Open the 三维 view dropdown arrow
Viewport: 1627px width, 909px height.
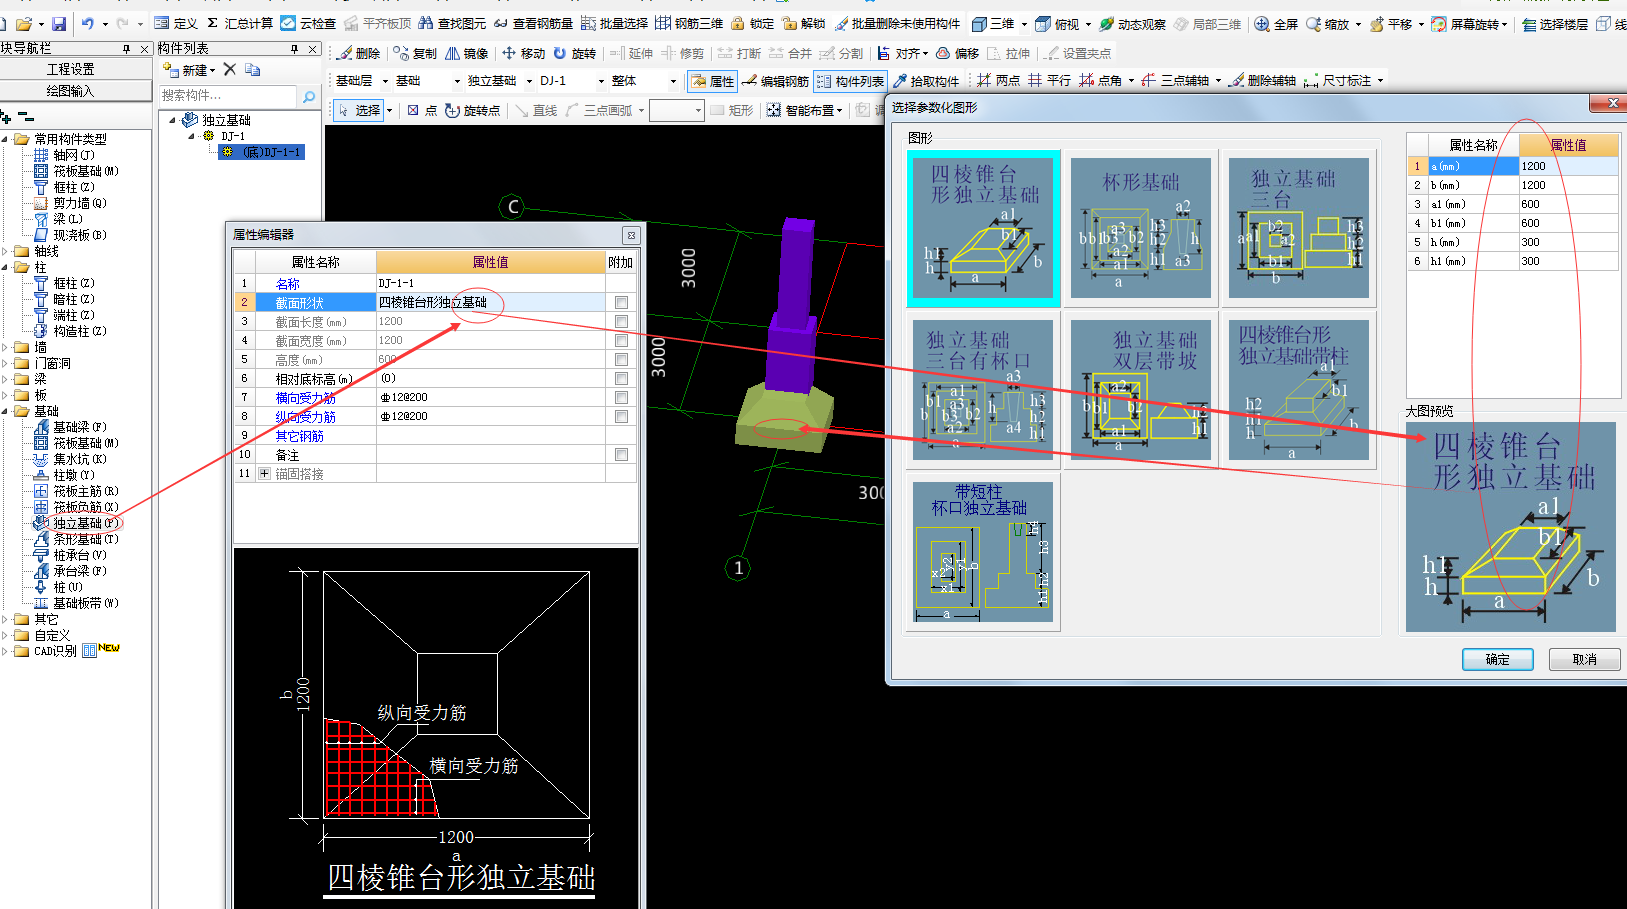pos(1024,23)
